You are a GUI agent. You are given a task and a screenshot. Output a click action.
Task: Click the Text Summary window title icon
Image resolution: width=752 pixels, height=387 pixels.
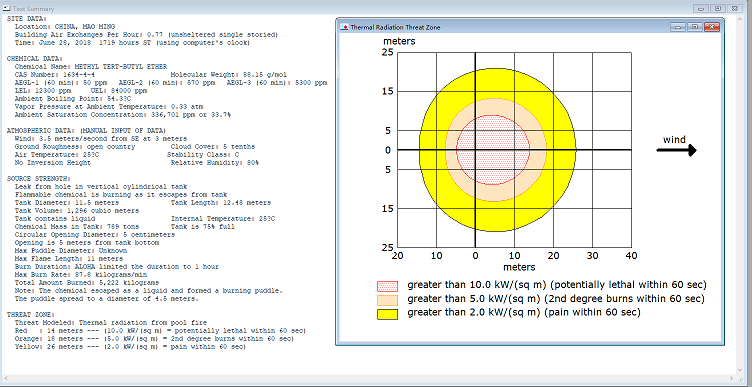tap(7, 8)
